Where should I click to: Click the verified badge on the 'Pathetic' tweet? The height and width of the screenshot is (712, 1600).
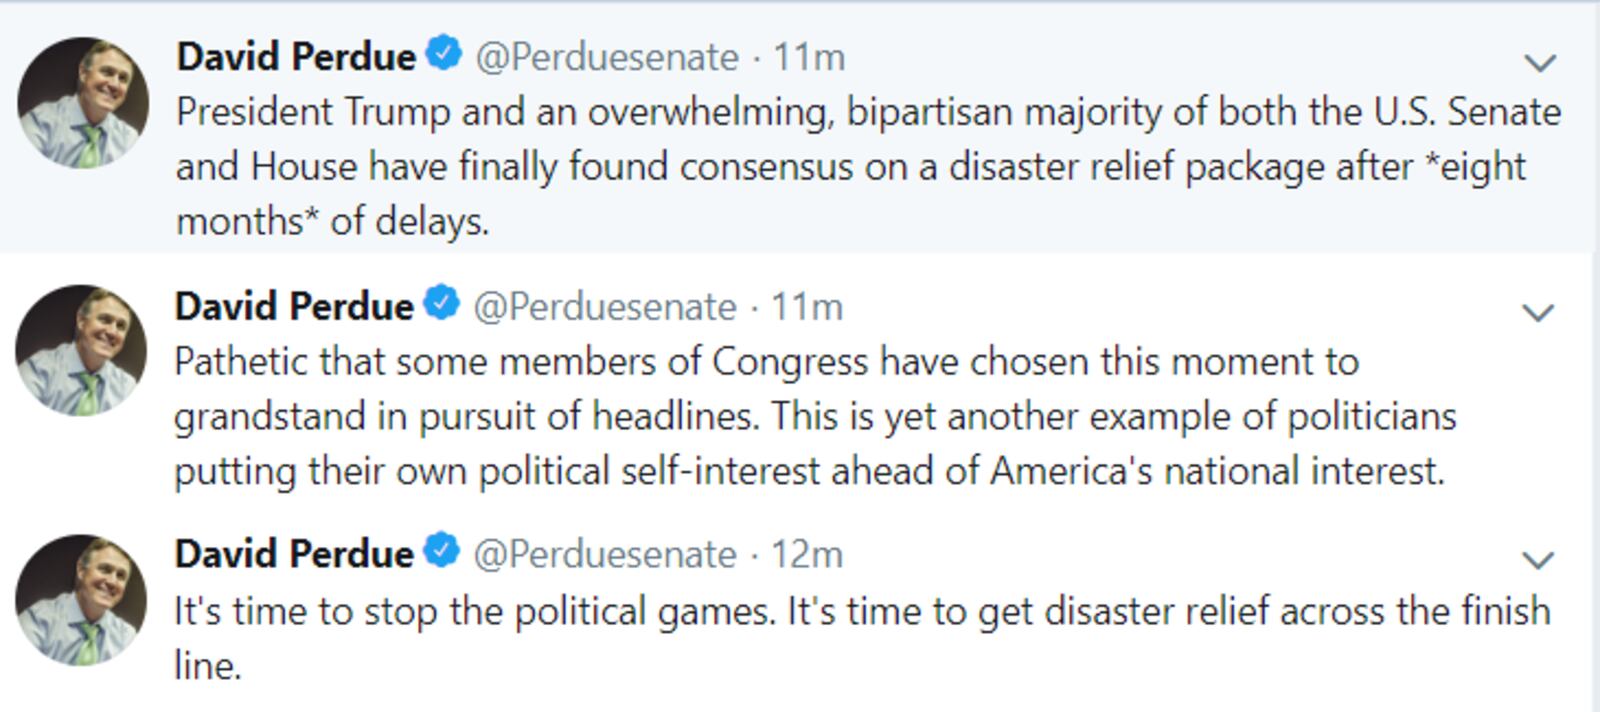442,303
